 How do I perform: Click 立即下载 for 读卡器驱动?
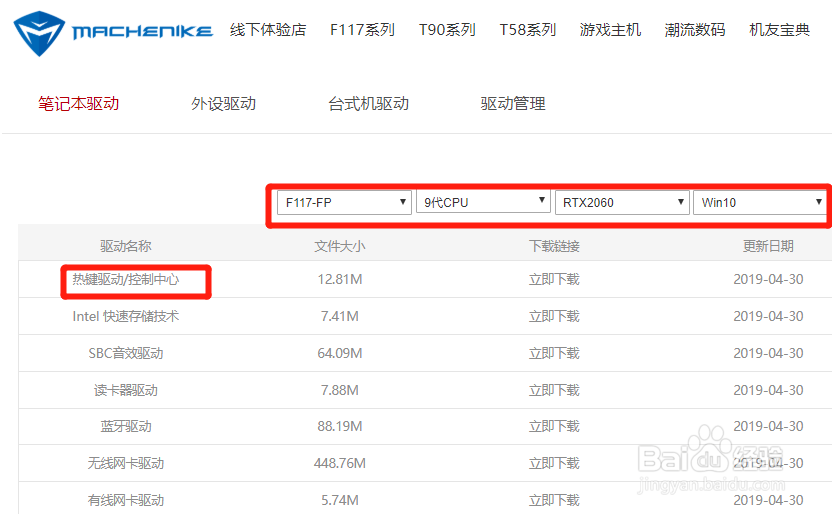[x=554, y=390]
